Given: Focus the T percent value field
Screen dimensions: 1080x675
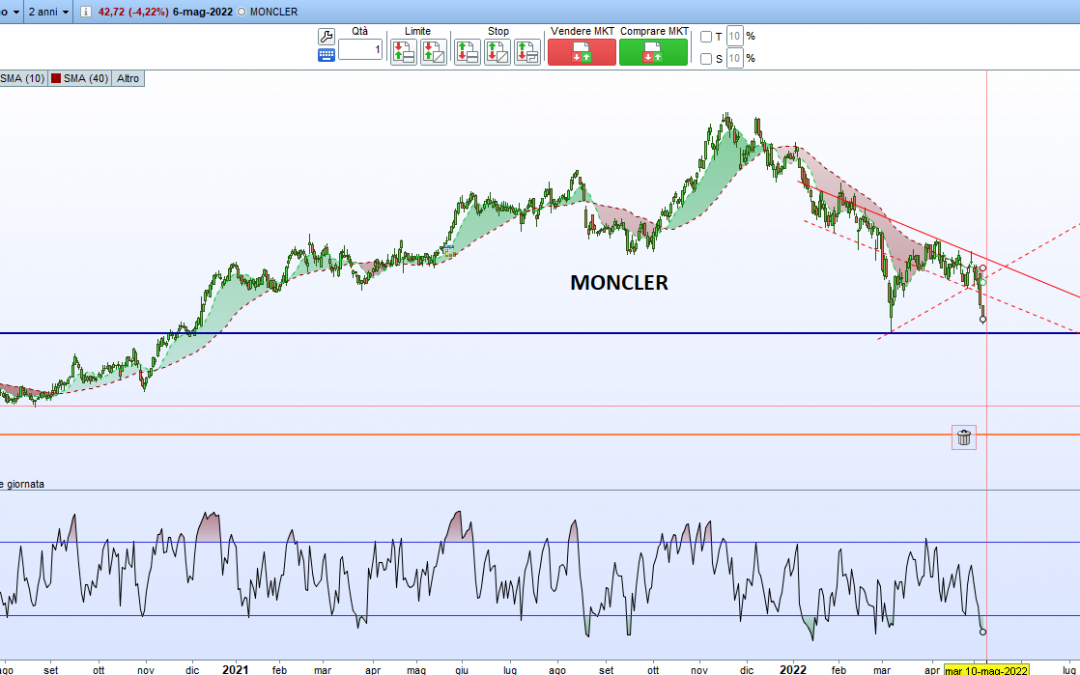Looking at the screenshot, I should 735,36.
